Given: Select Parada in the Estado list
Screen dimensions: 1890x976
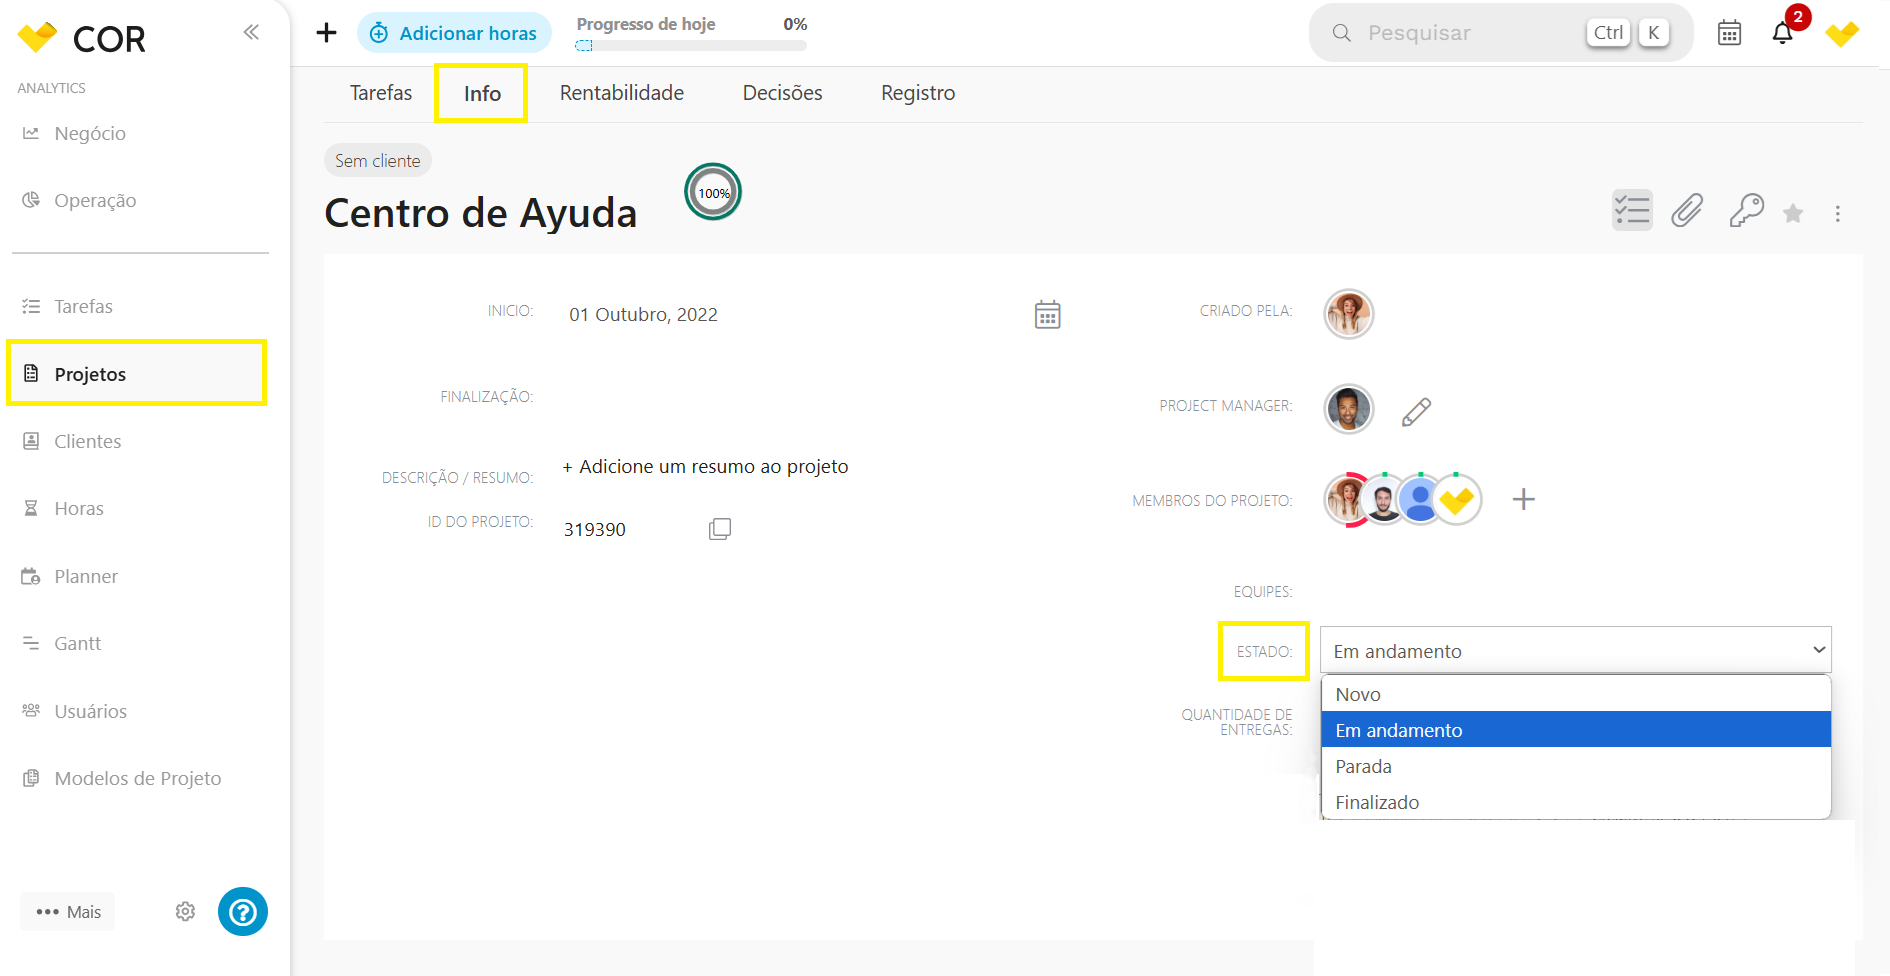Looking at the screenshot, I should tap(1576, 766).
